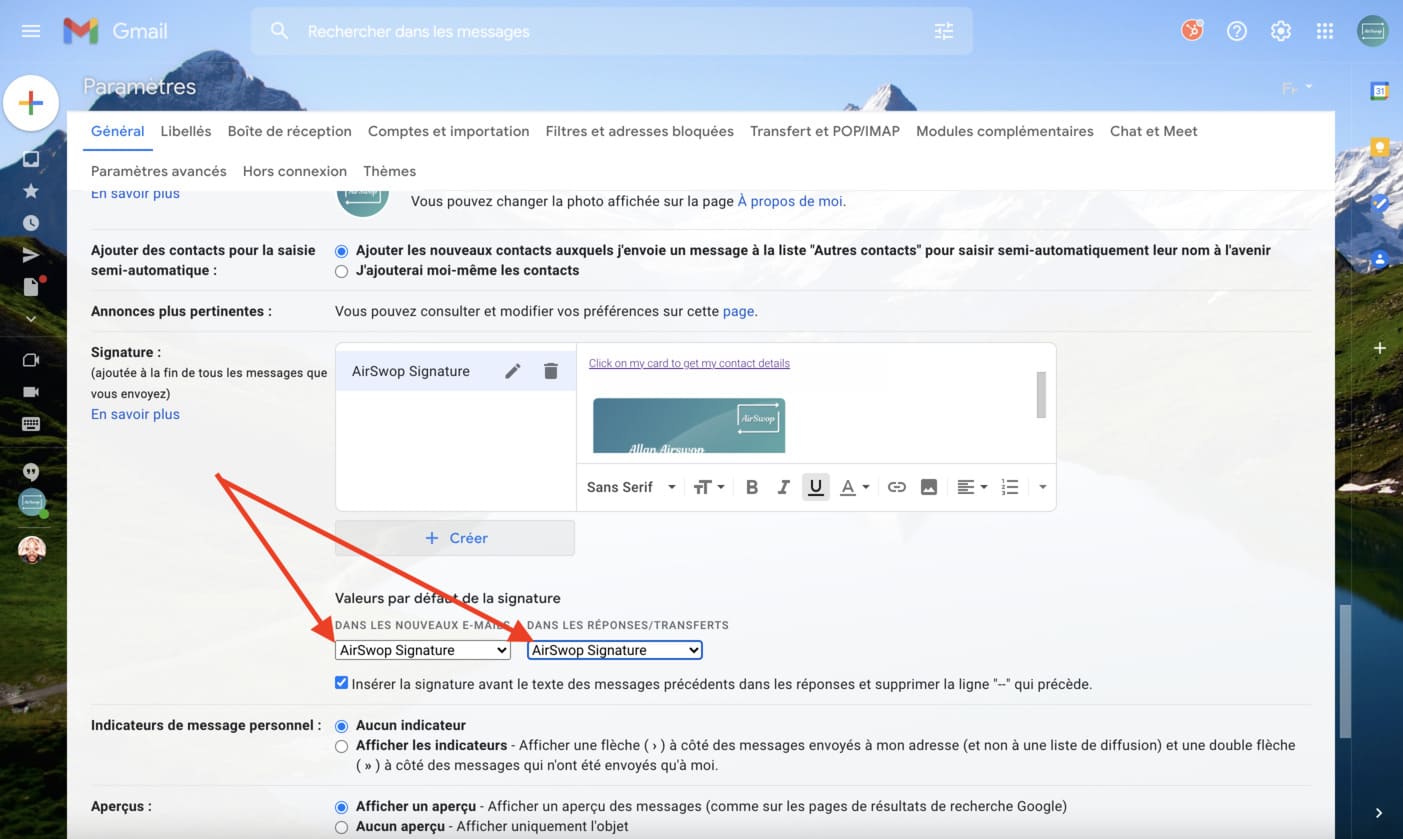
Task: Open Google Tasks side panel icon
Action: 1380,203
